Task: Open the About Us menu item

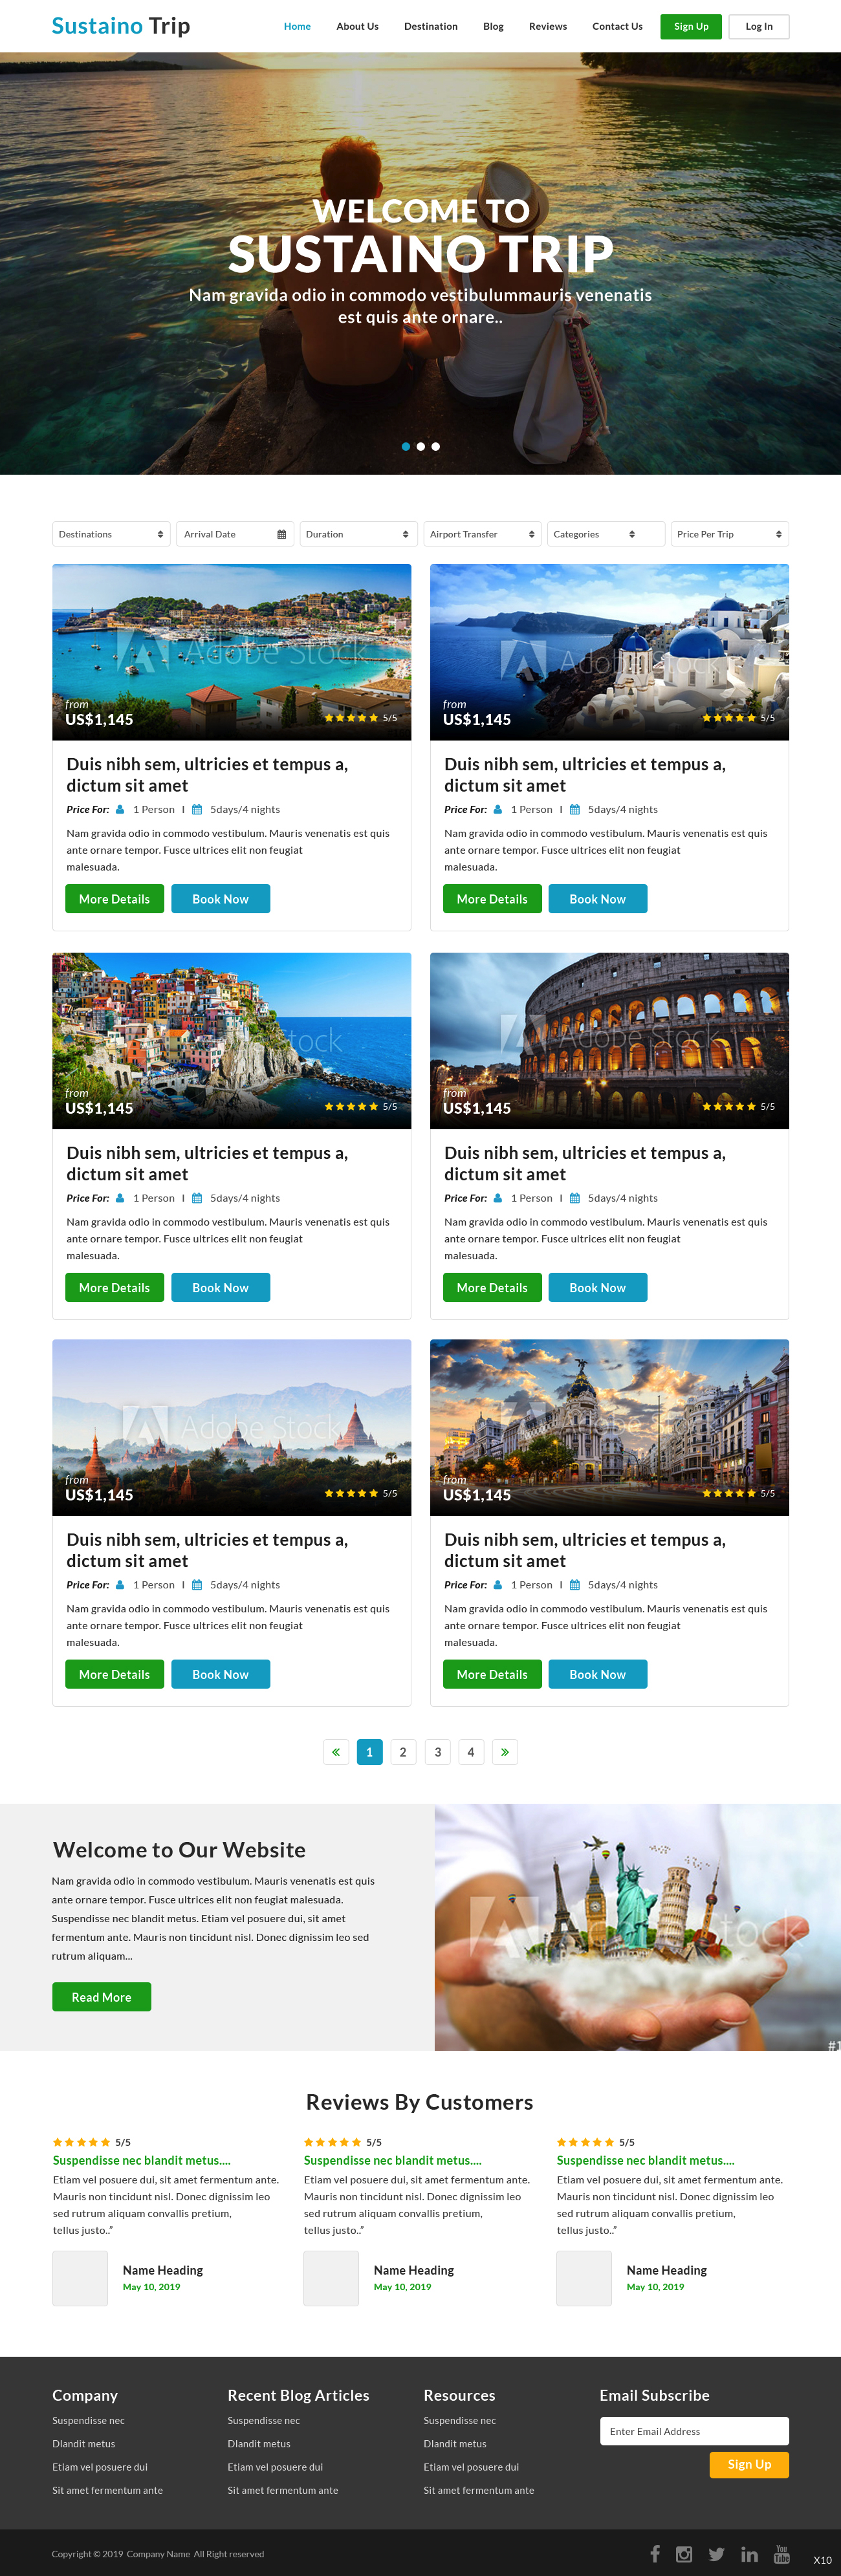Action: tap(357, 26)
